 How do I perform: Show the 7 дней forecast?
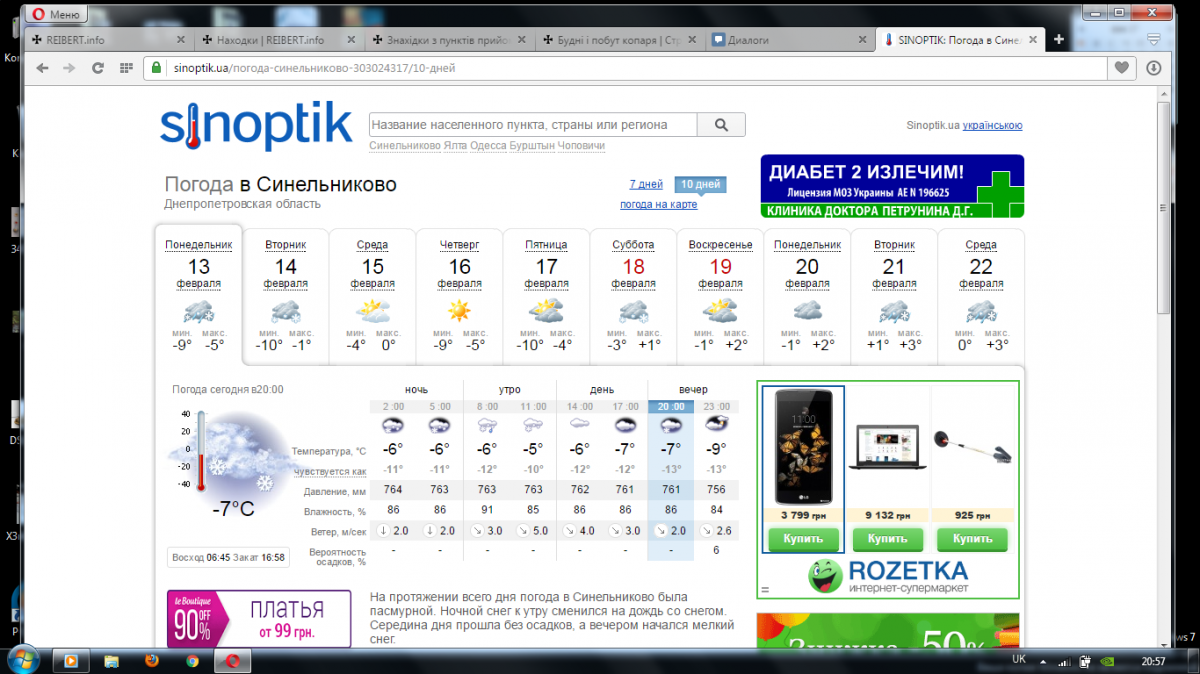click(x=646, y=184)
